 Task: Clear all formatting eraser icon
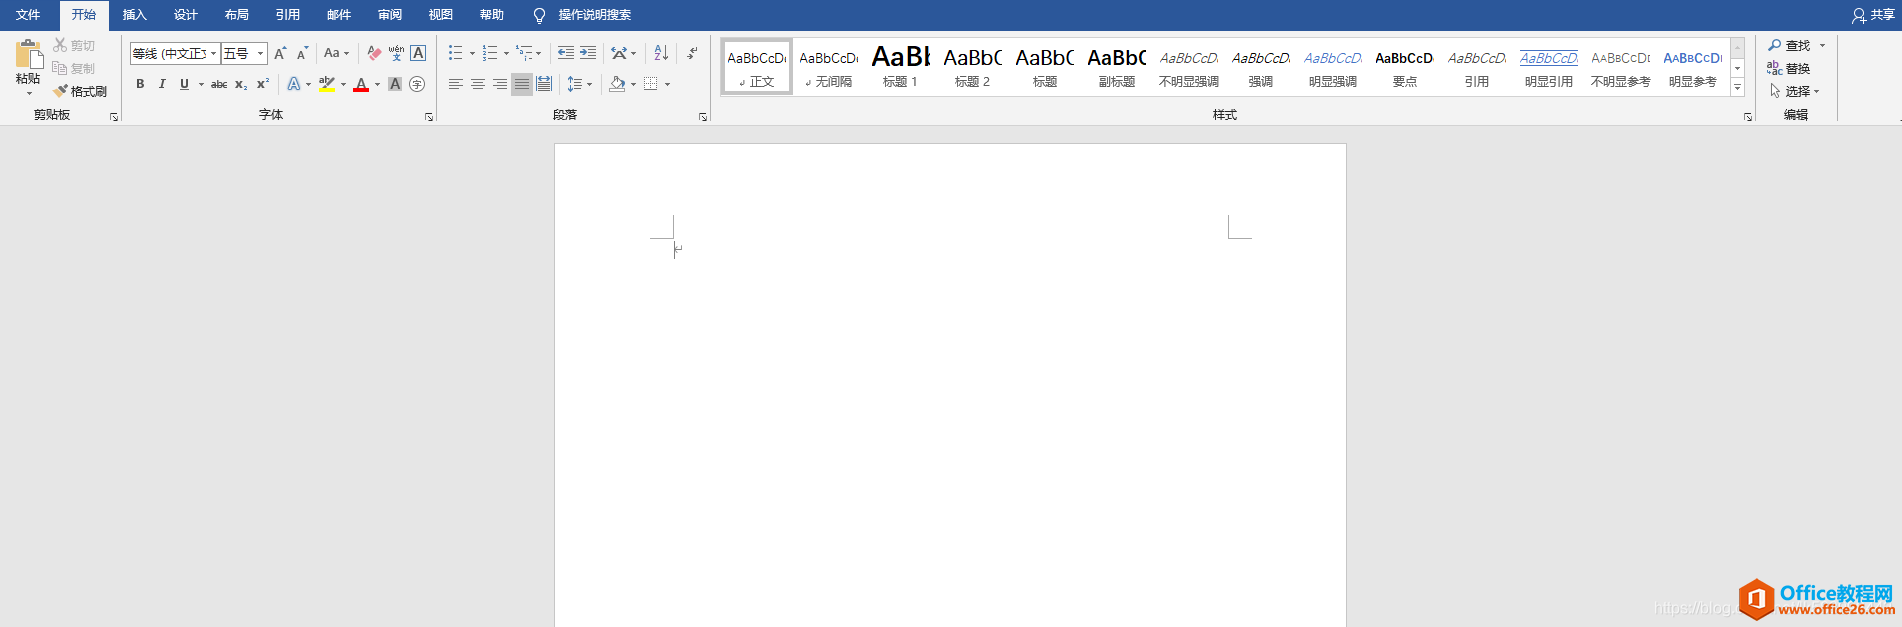coord(374,53)
